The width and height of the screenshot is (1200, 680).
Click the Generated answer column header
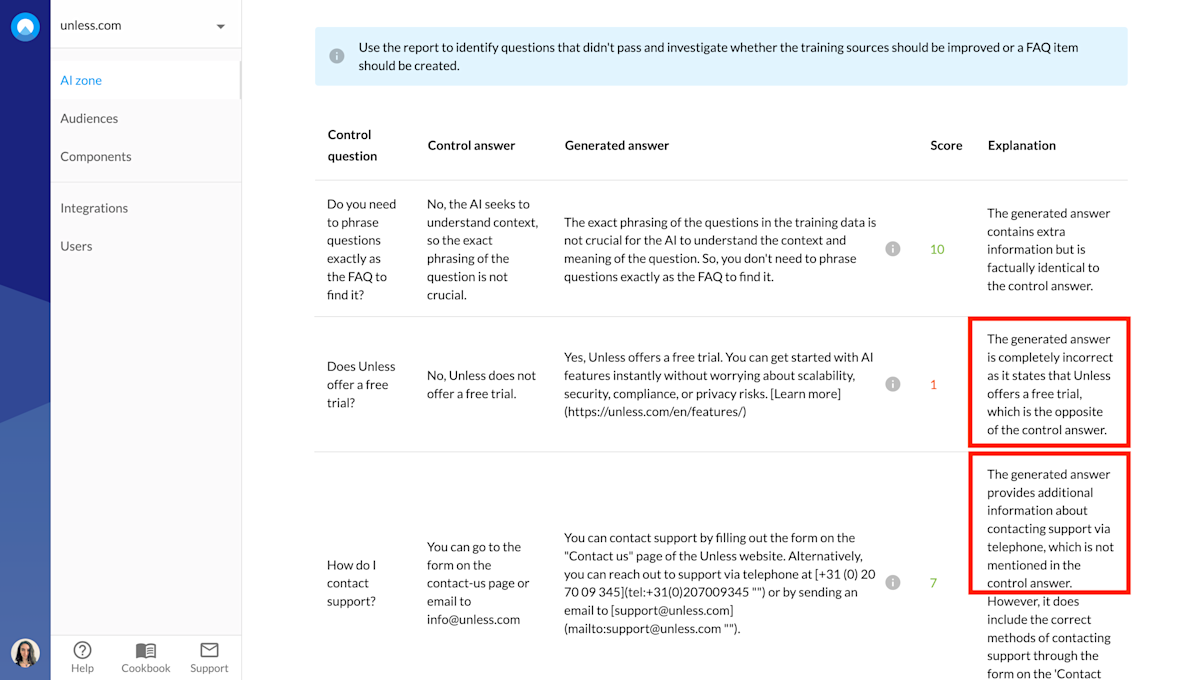pyautogui.click(x=617, y=145)
